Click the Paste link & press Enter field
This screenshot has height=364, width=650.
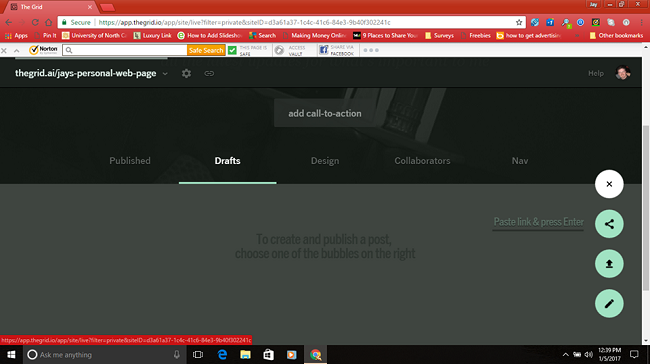click(538, 222)
